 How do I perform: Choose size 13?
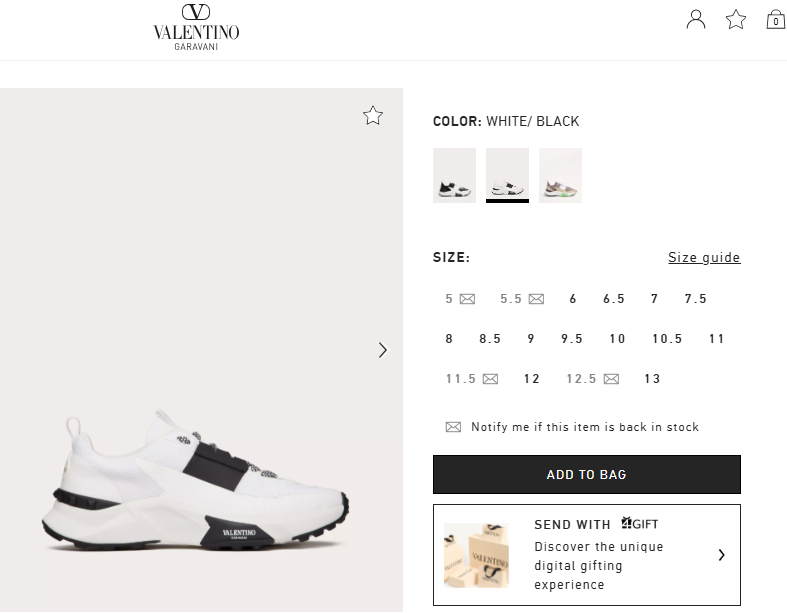653,379
